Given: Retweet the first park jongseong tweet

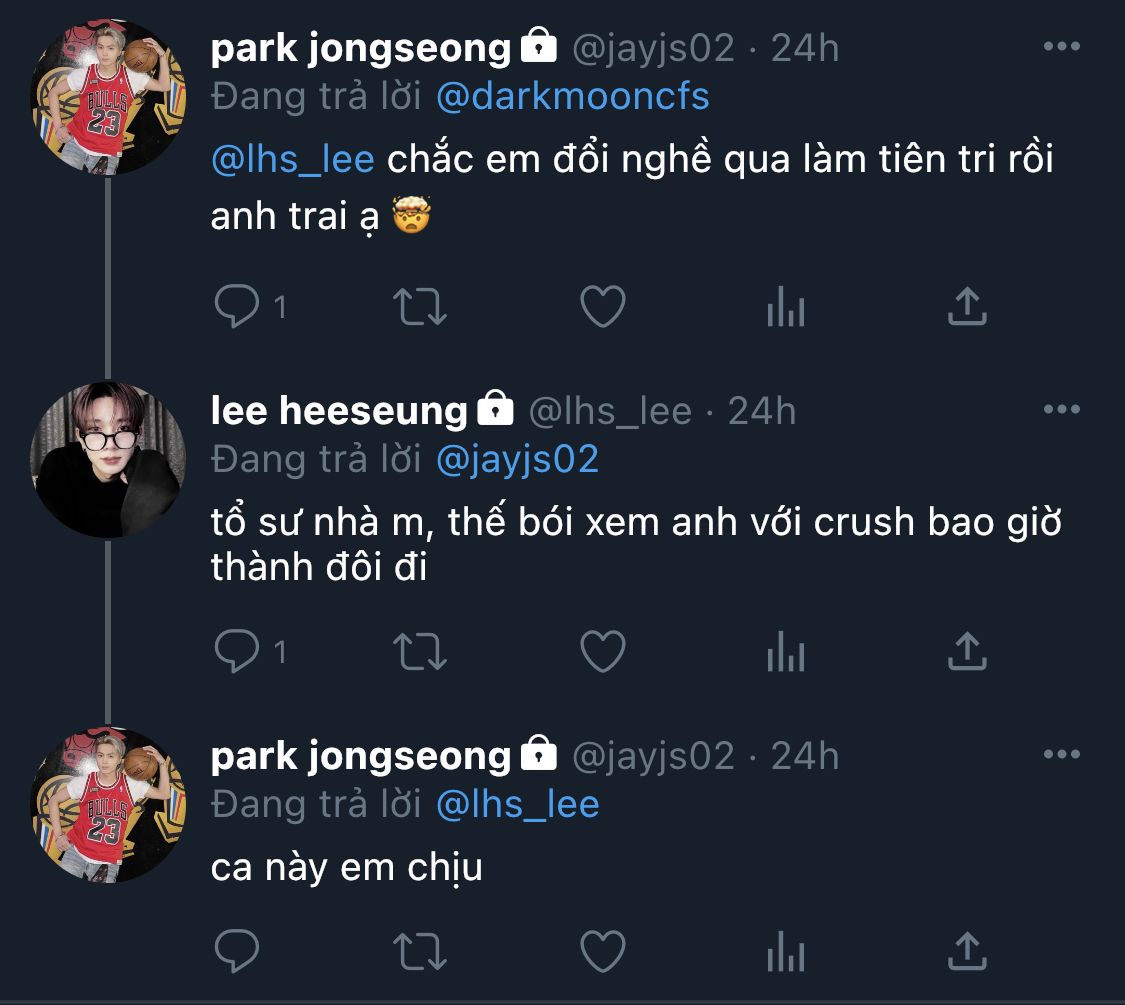Looking at the screenshot, I should (420, 307).
